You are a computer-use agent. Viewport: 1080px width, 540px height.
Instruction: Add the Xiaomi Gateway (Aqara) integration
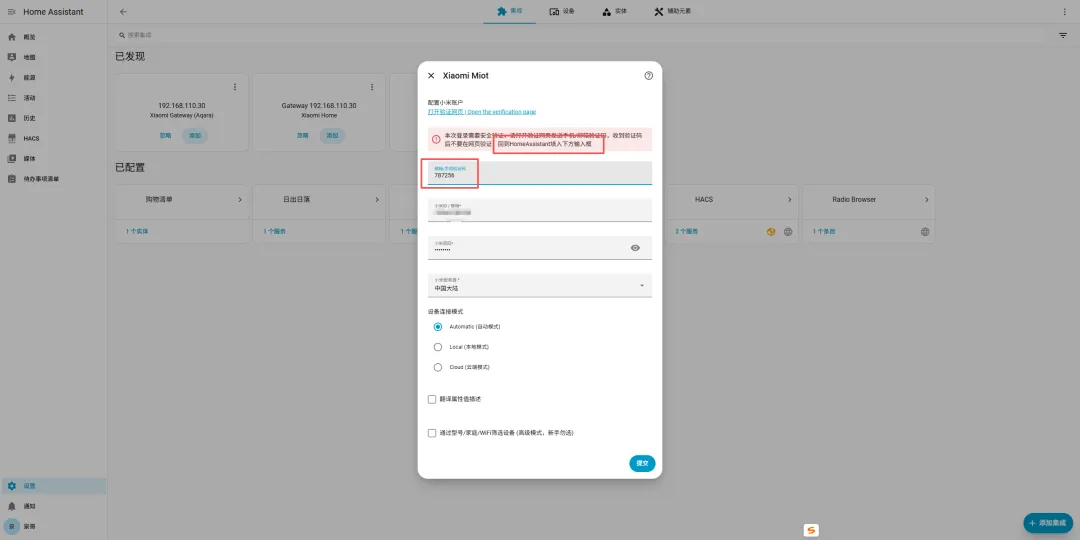click(195, 136)
